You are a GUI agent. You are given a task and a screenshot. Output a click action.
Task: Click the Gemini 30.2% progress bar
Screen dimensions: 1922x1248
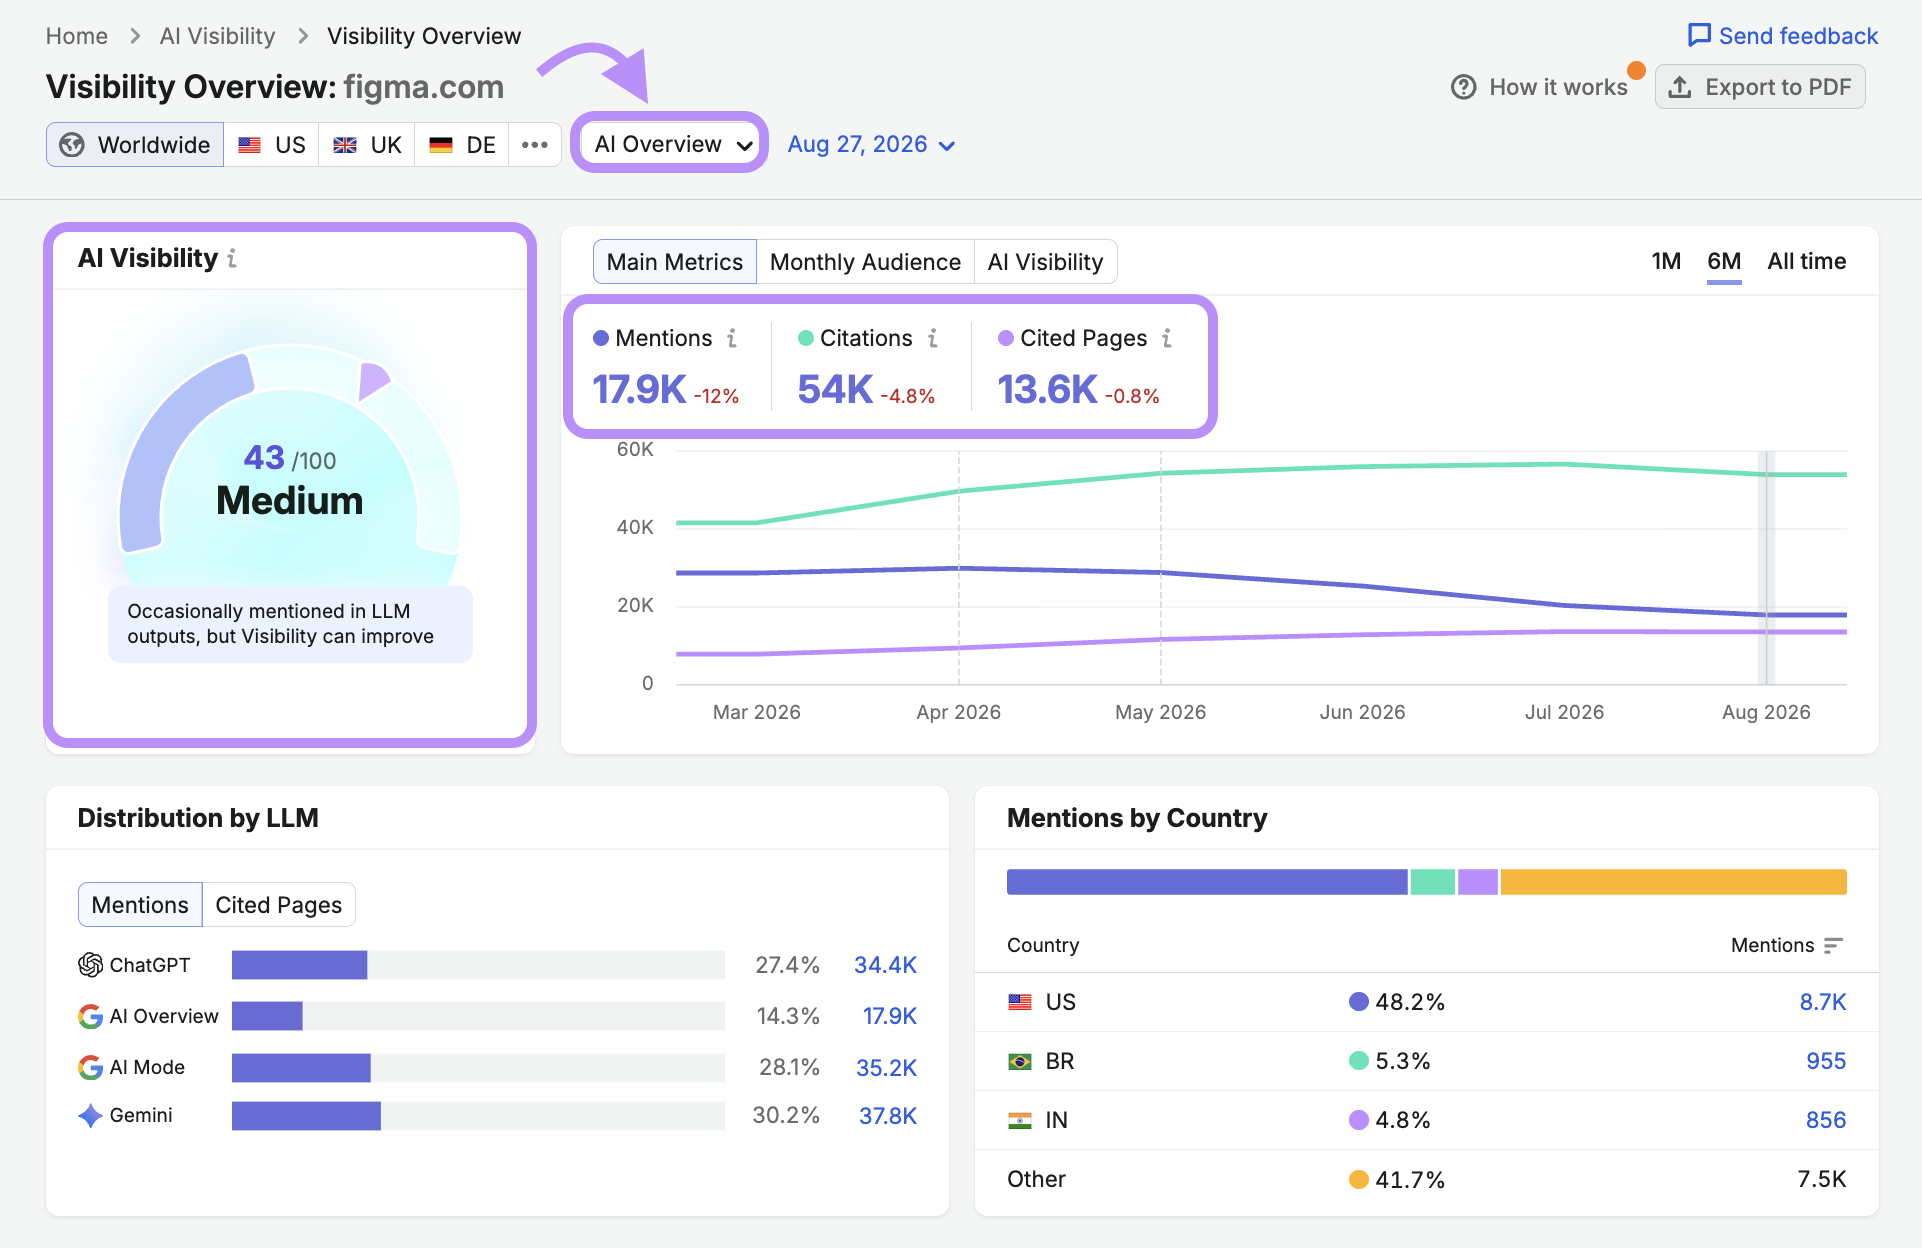(478, 1115)
